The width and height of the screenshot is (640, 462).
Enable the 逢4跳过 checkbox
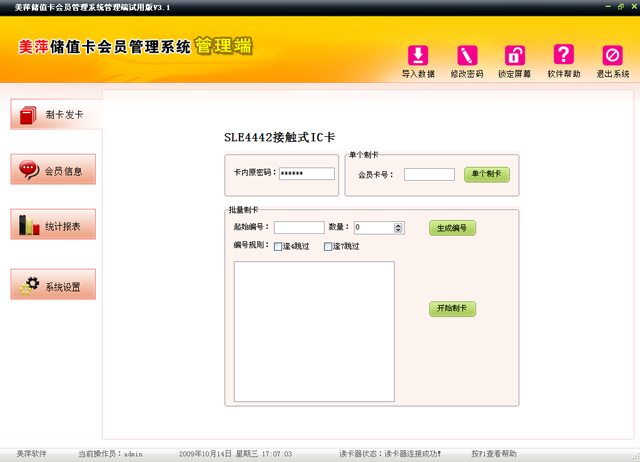tap(278, 246)
